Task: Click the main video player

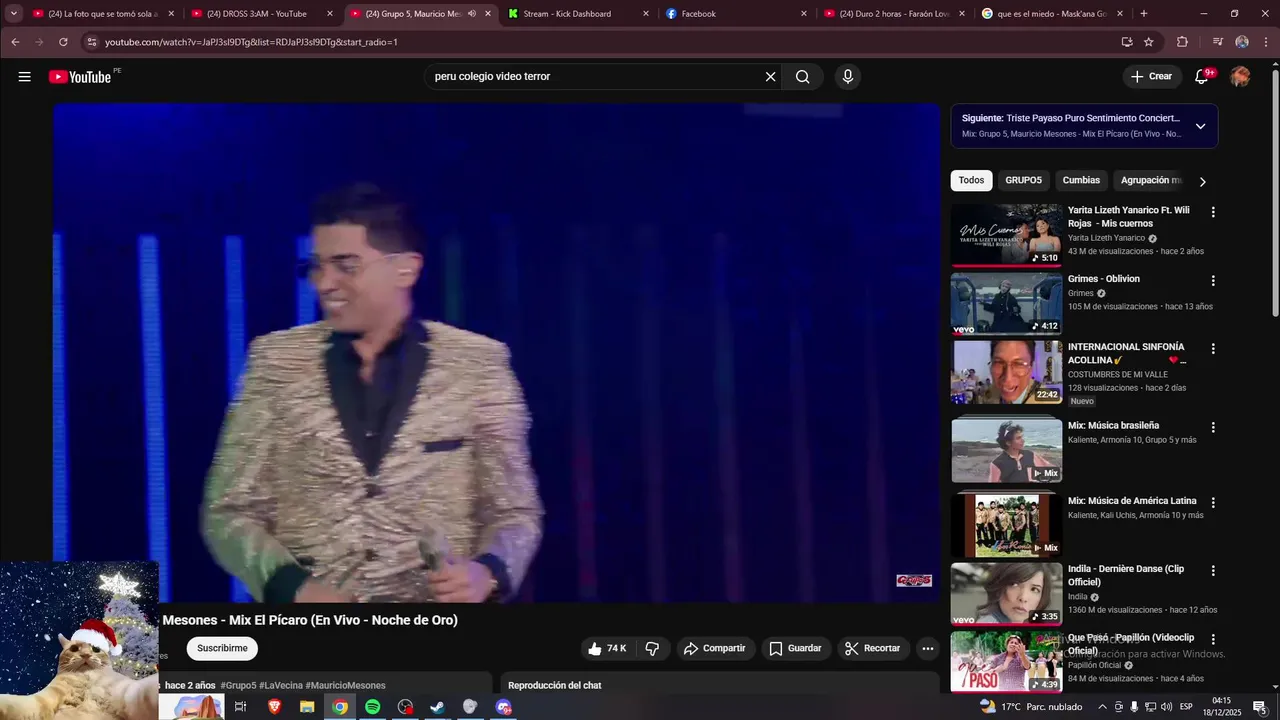Action: (497, 353)
